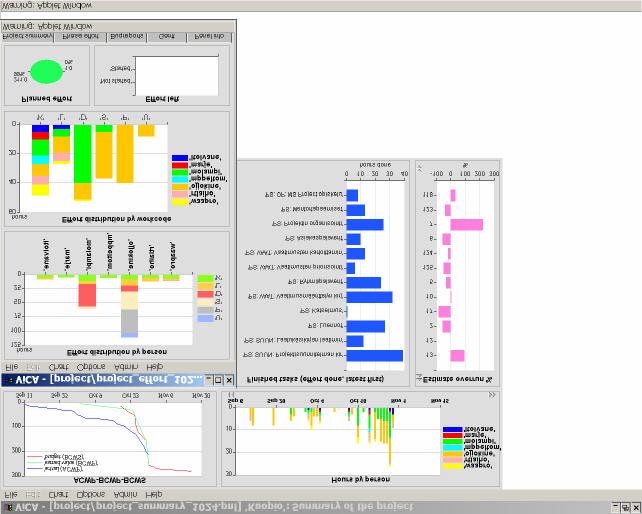Click 'Not started' label in Effort left chart

[115, 81]
